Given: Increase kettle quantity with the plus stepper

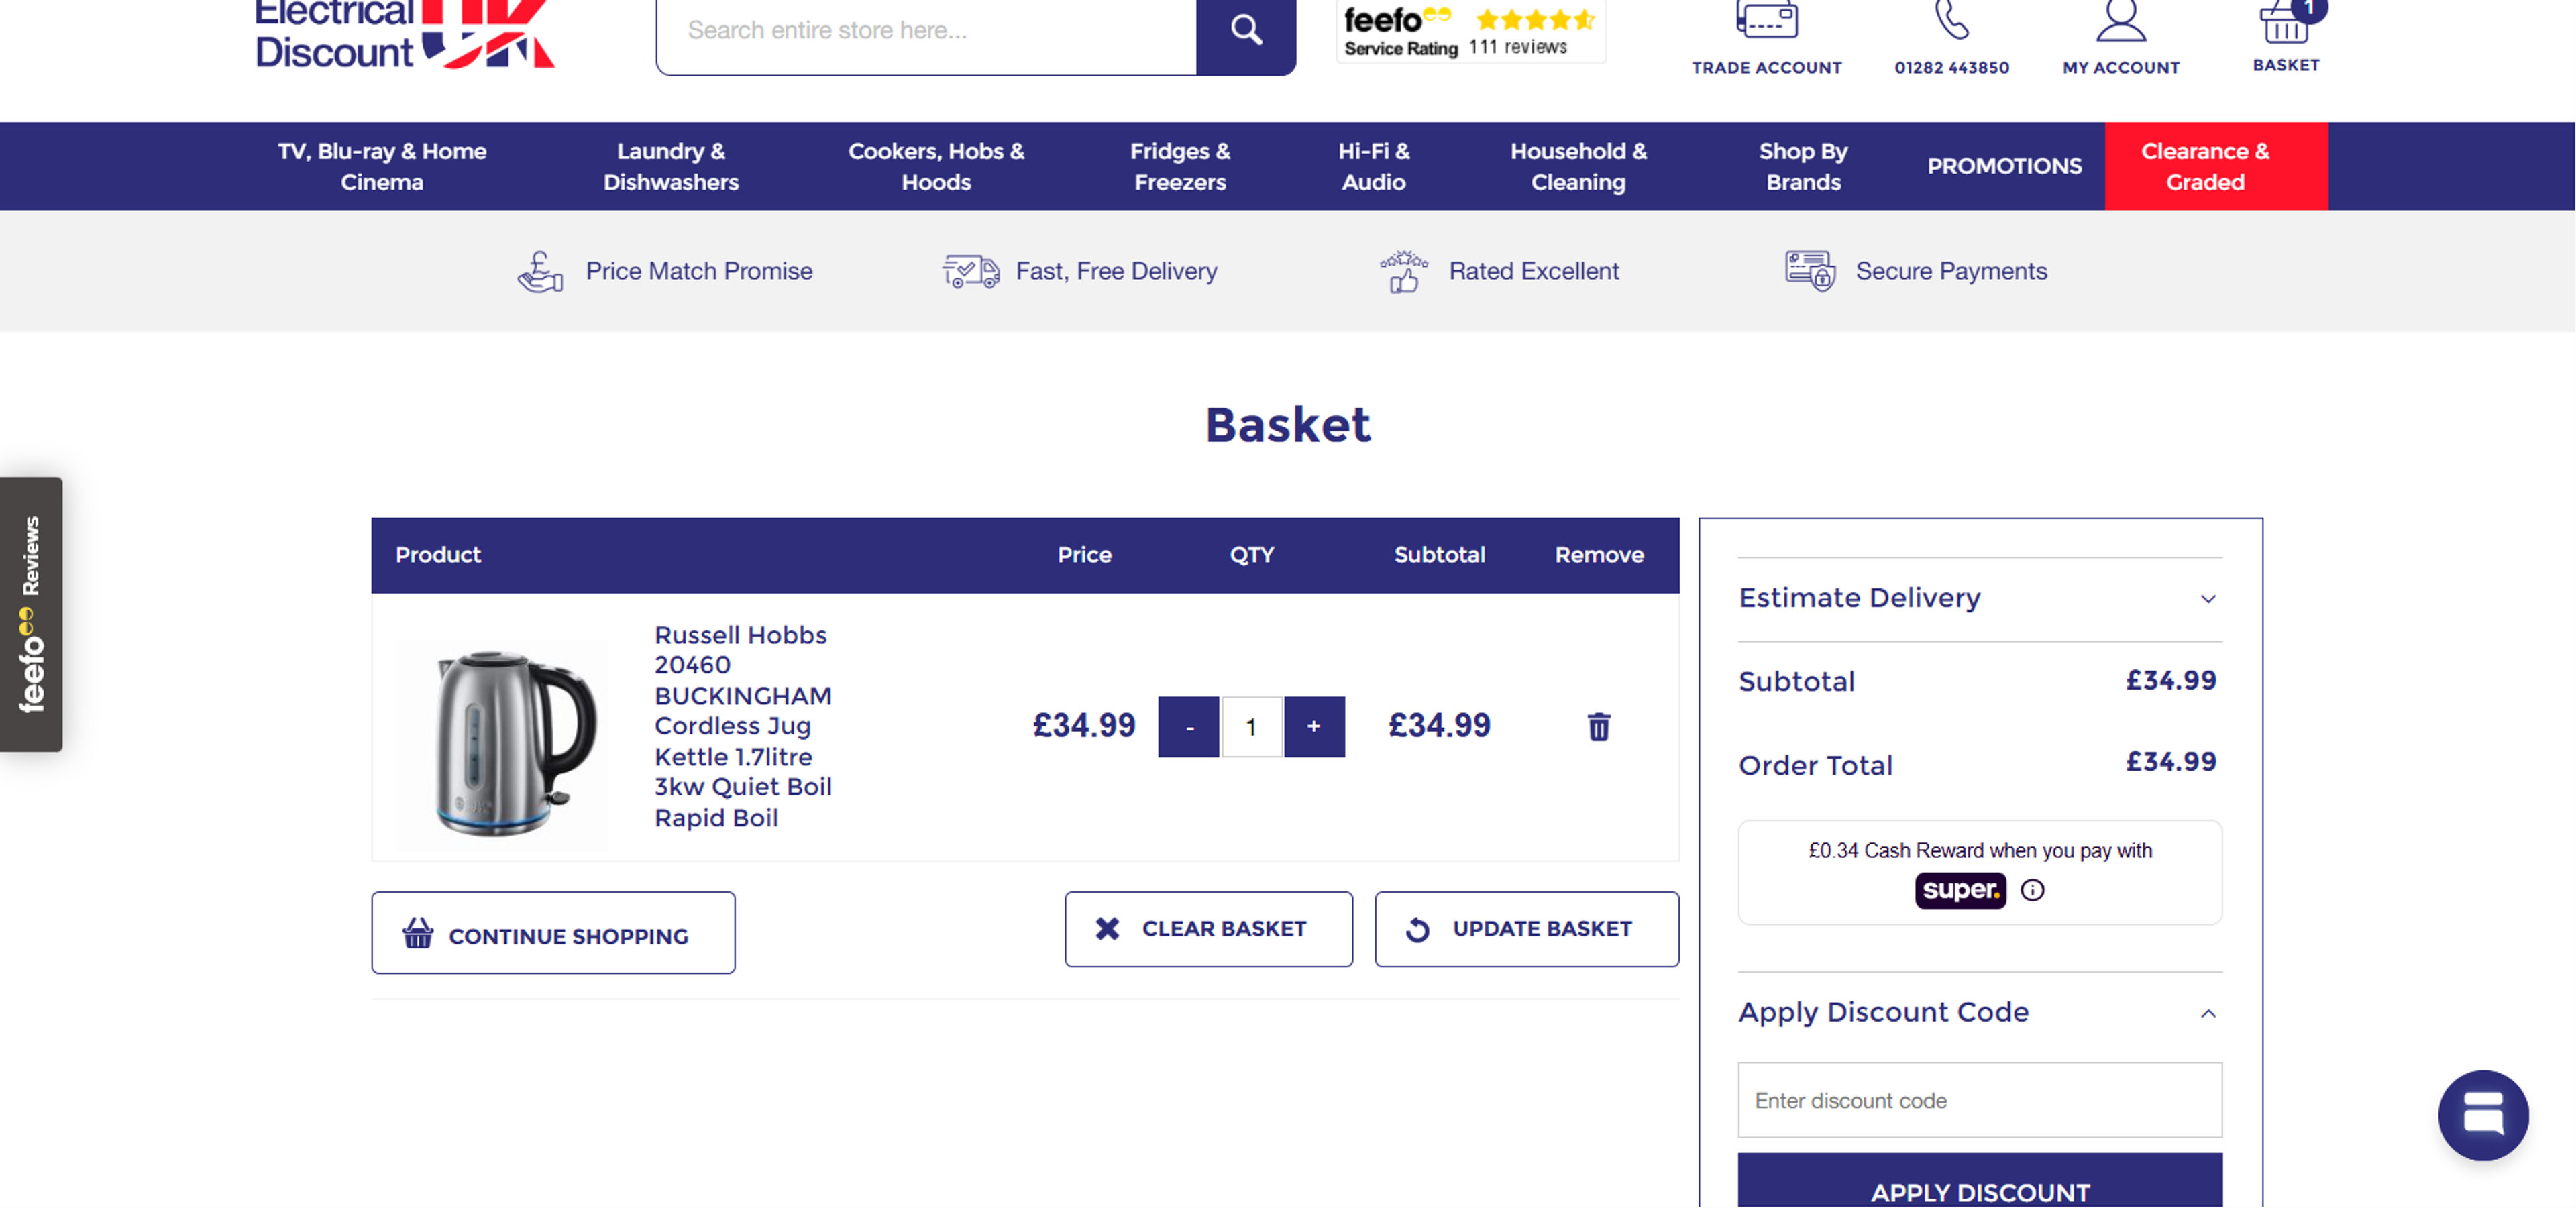Looking at the screenshot, I should (x=1313, y=727).
